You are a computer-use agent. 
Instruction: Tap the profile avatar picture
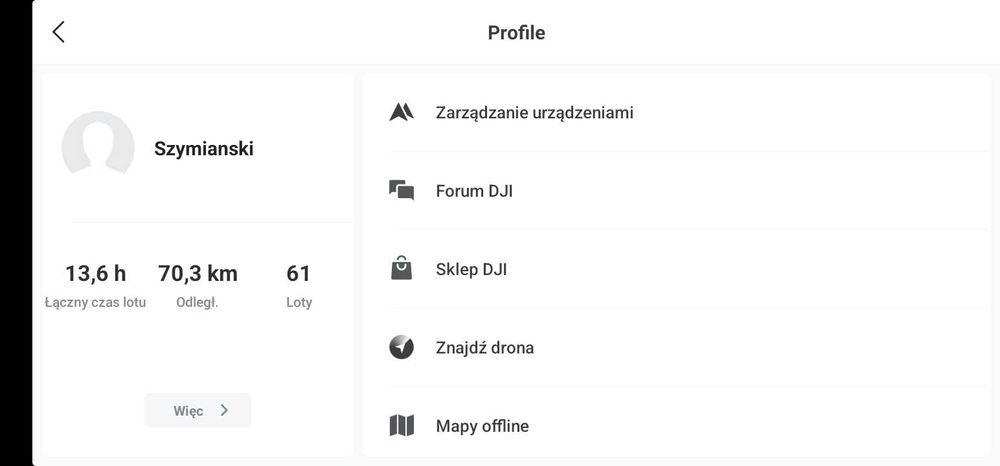pos(98,147)
